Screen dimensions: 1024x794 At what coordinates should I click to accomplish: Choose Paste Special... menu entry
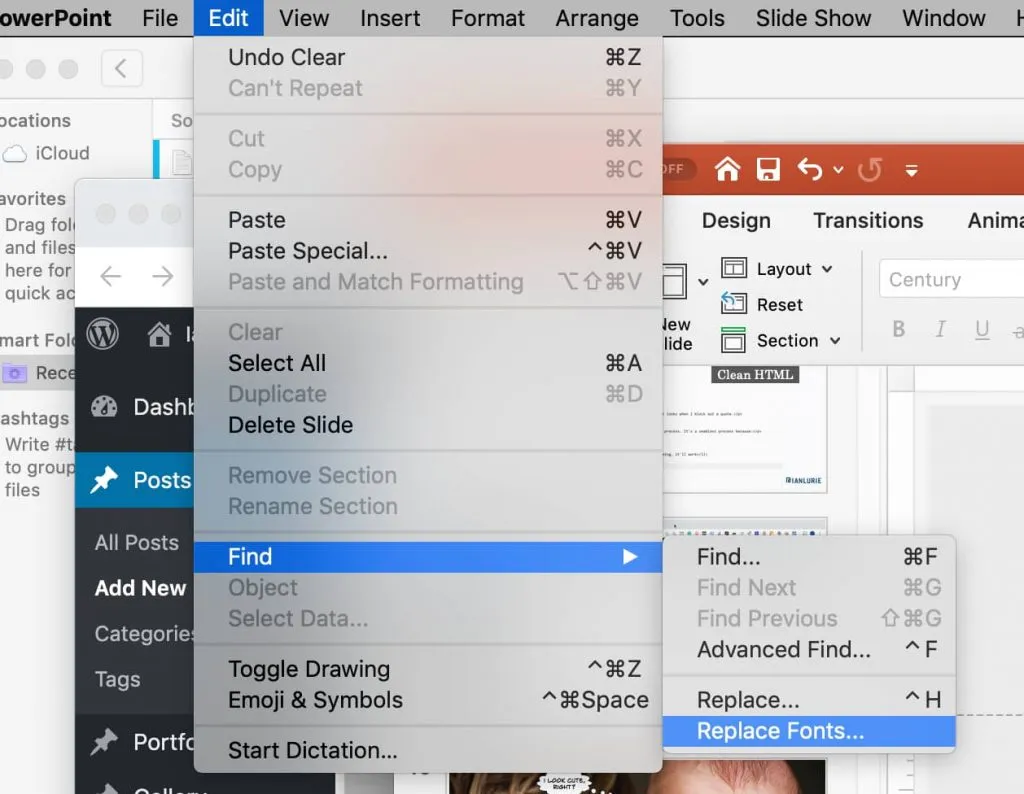click(x=428, y=251)
